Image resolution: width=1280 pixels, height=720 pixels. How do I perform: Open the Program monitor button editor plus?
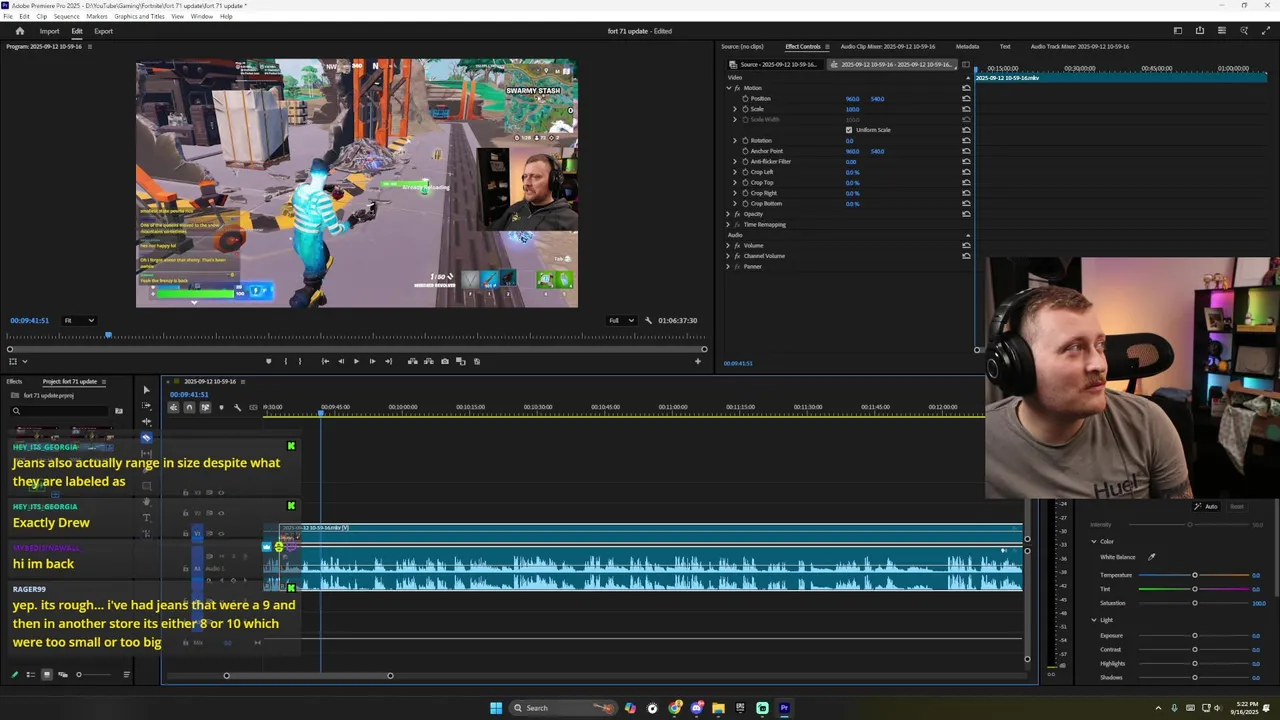click(x=698, y=361)
